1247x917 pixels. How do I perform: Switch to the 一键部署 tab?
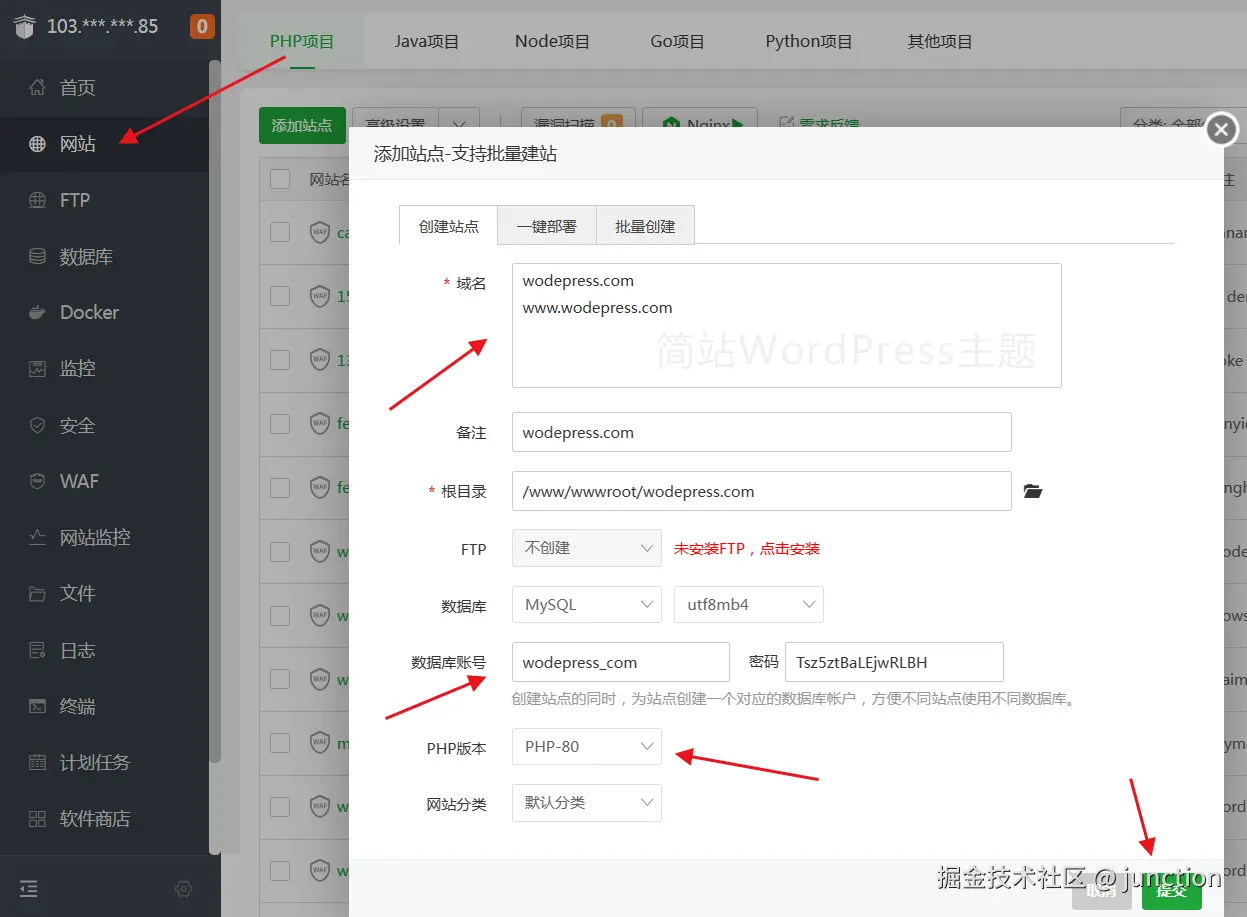[546, 225]
